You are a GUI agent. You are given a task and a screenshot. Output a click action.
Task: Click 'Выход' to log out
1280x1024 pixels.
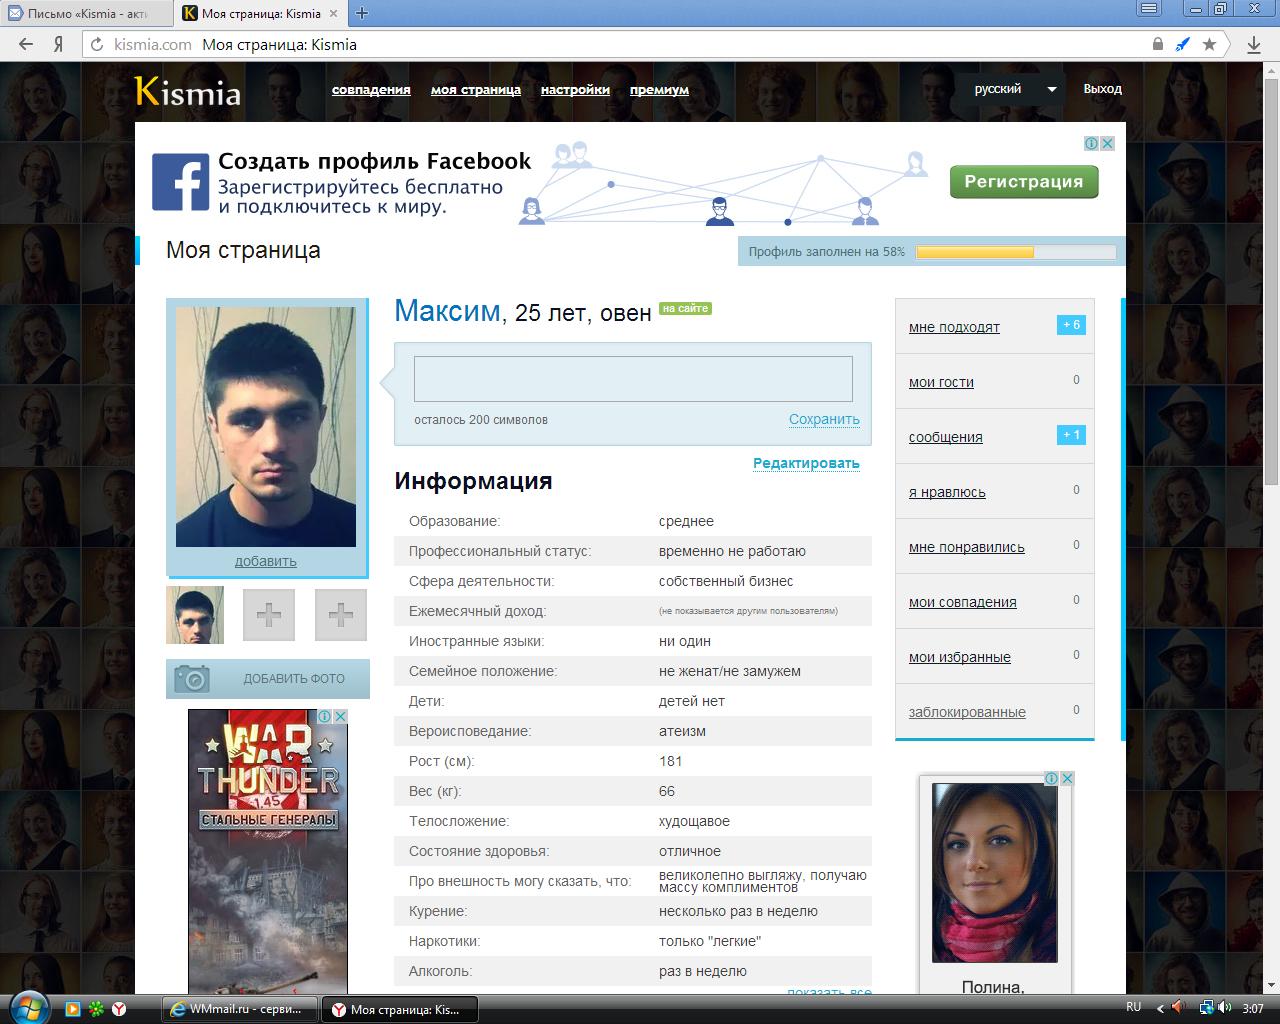coord(1102,89)
